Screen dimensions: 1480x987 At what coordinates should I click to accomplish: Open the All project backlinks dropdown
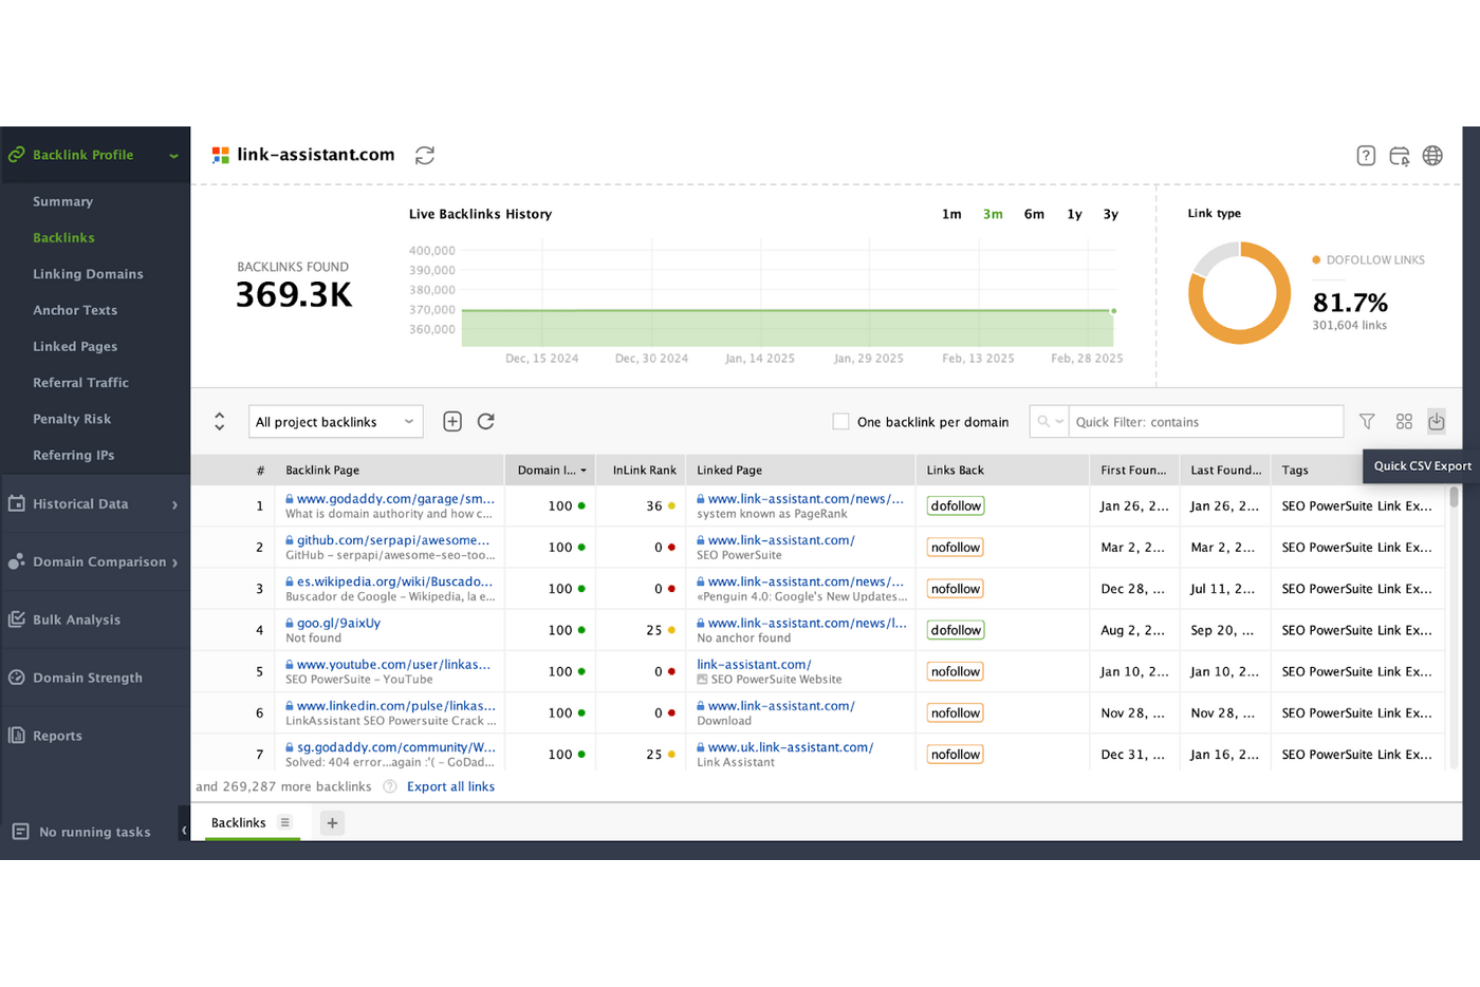click(335, 421)
